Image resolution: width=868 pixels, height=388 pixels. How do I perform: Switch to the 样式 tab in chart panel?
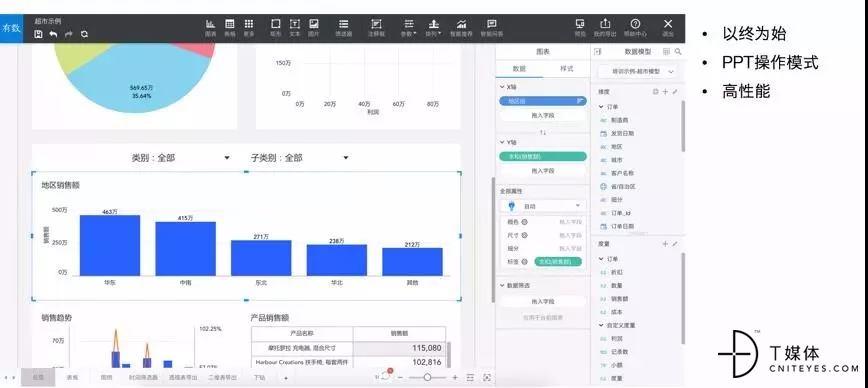567,69
